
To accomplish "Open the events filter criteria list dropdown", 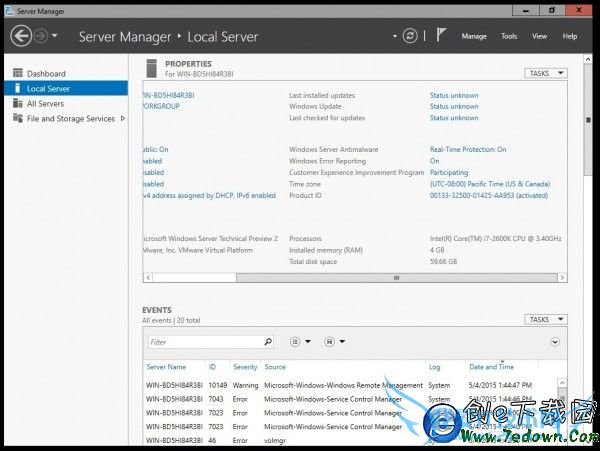I will tap(300, 342).
